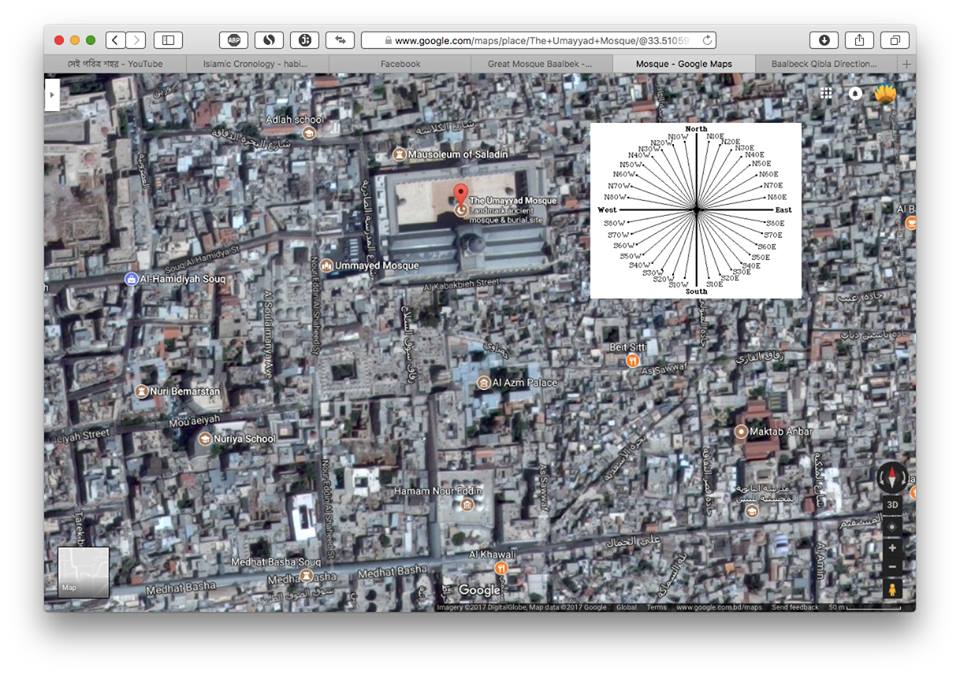Viewport: 960px width, 675px height.
Task: Switch to Map view using the thumbnail
Action: pyautogui.click(x=83, y=572)
